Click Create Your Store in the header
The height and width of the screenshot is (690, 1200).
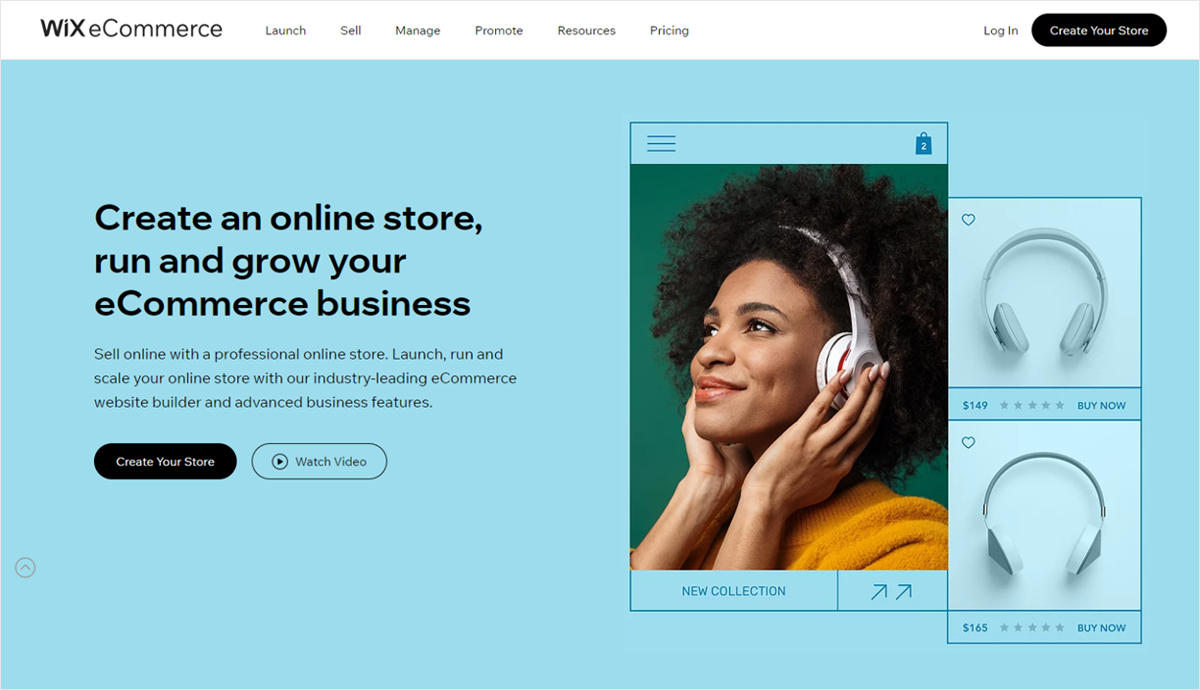[x=1099, y=30]
